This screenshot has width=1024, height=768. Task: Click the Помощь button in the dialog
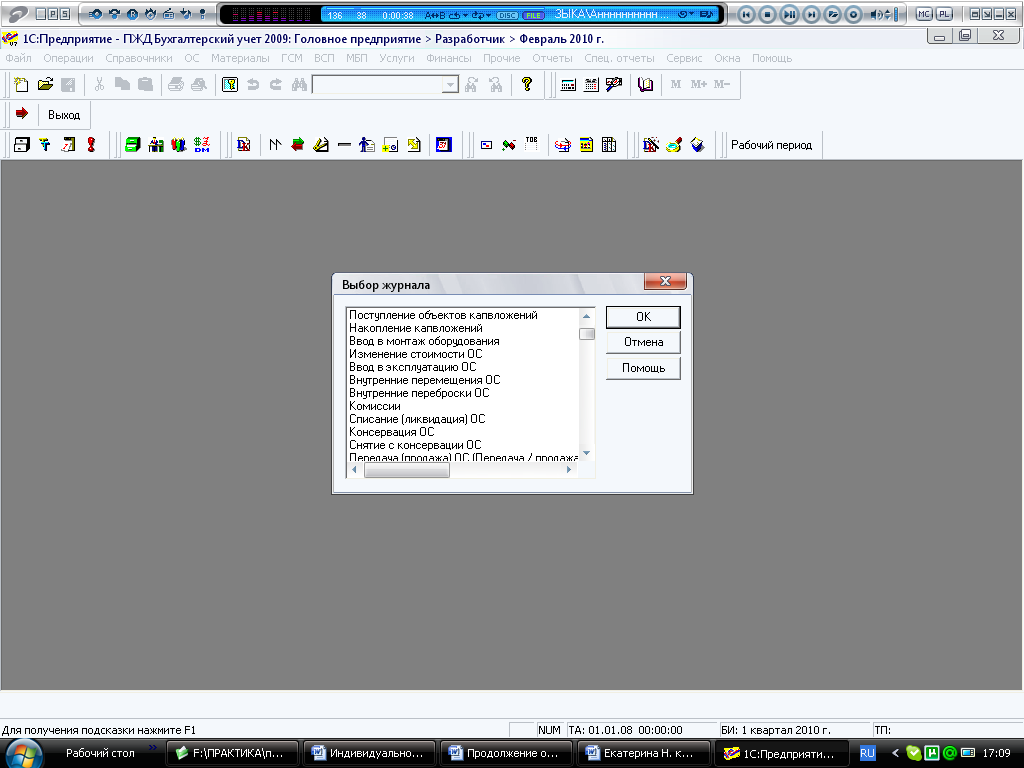pos(643,368)
